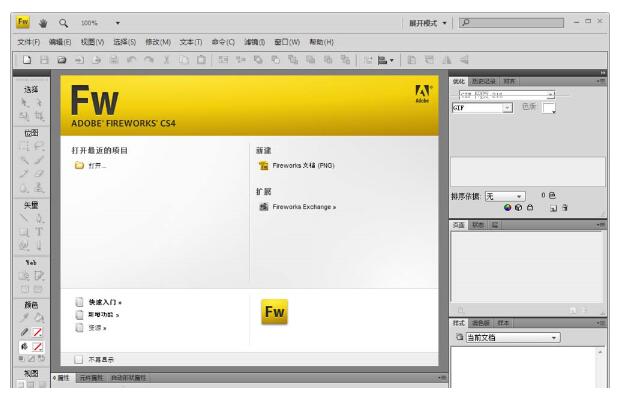The height and width of the screenshot is (406, 627).
Task: Open the View (V) menu
Action: [92, 42]
